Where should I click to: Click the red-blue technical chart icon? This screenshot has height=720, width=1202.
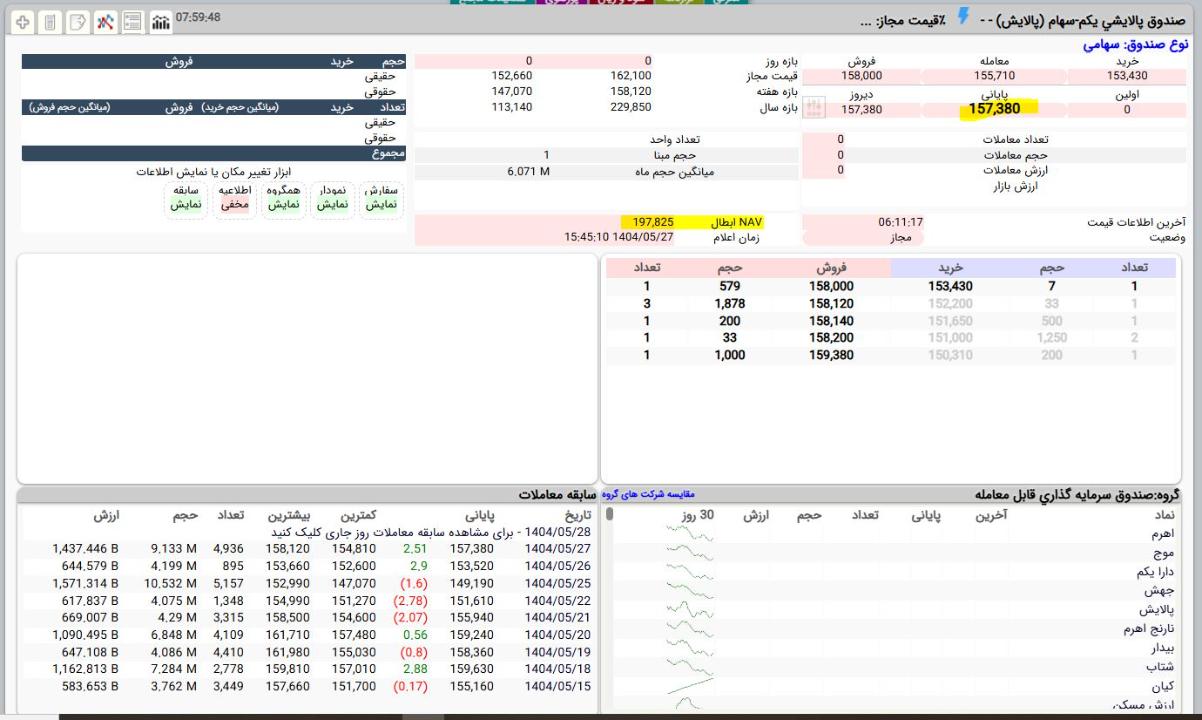pos(106,21)
